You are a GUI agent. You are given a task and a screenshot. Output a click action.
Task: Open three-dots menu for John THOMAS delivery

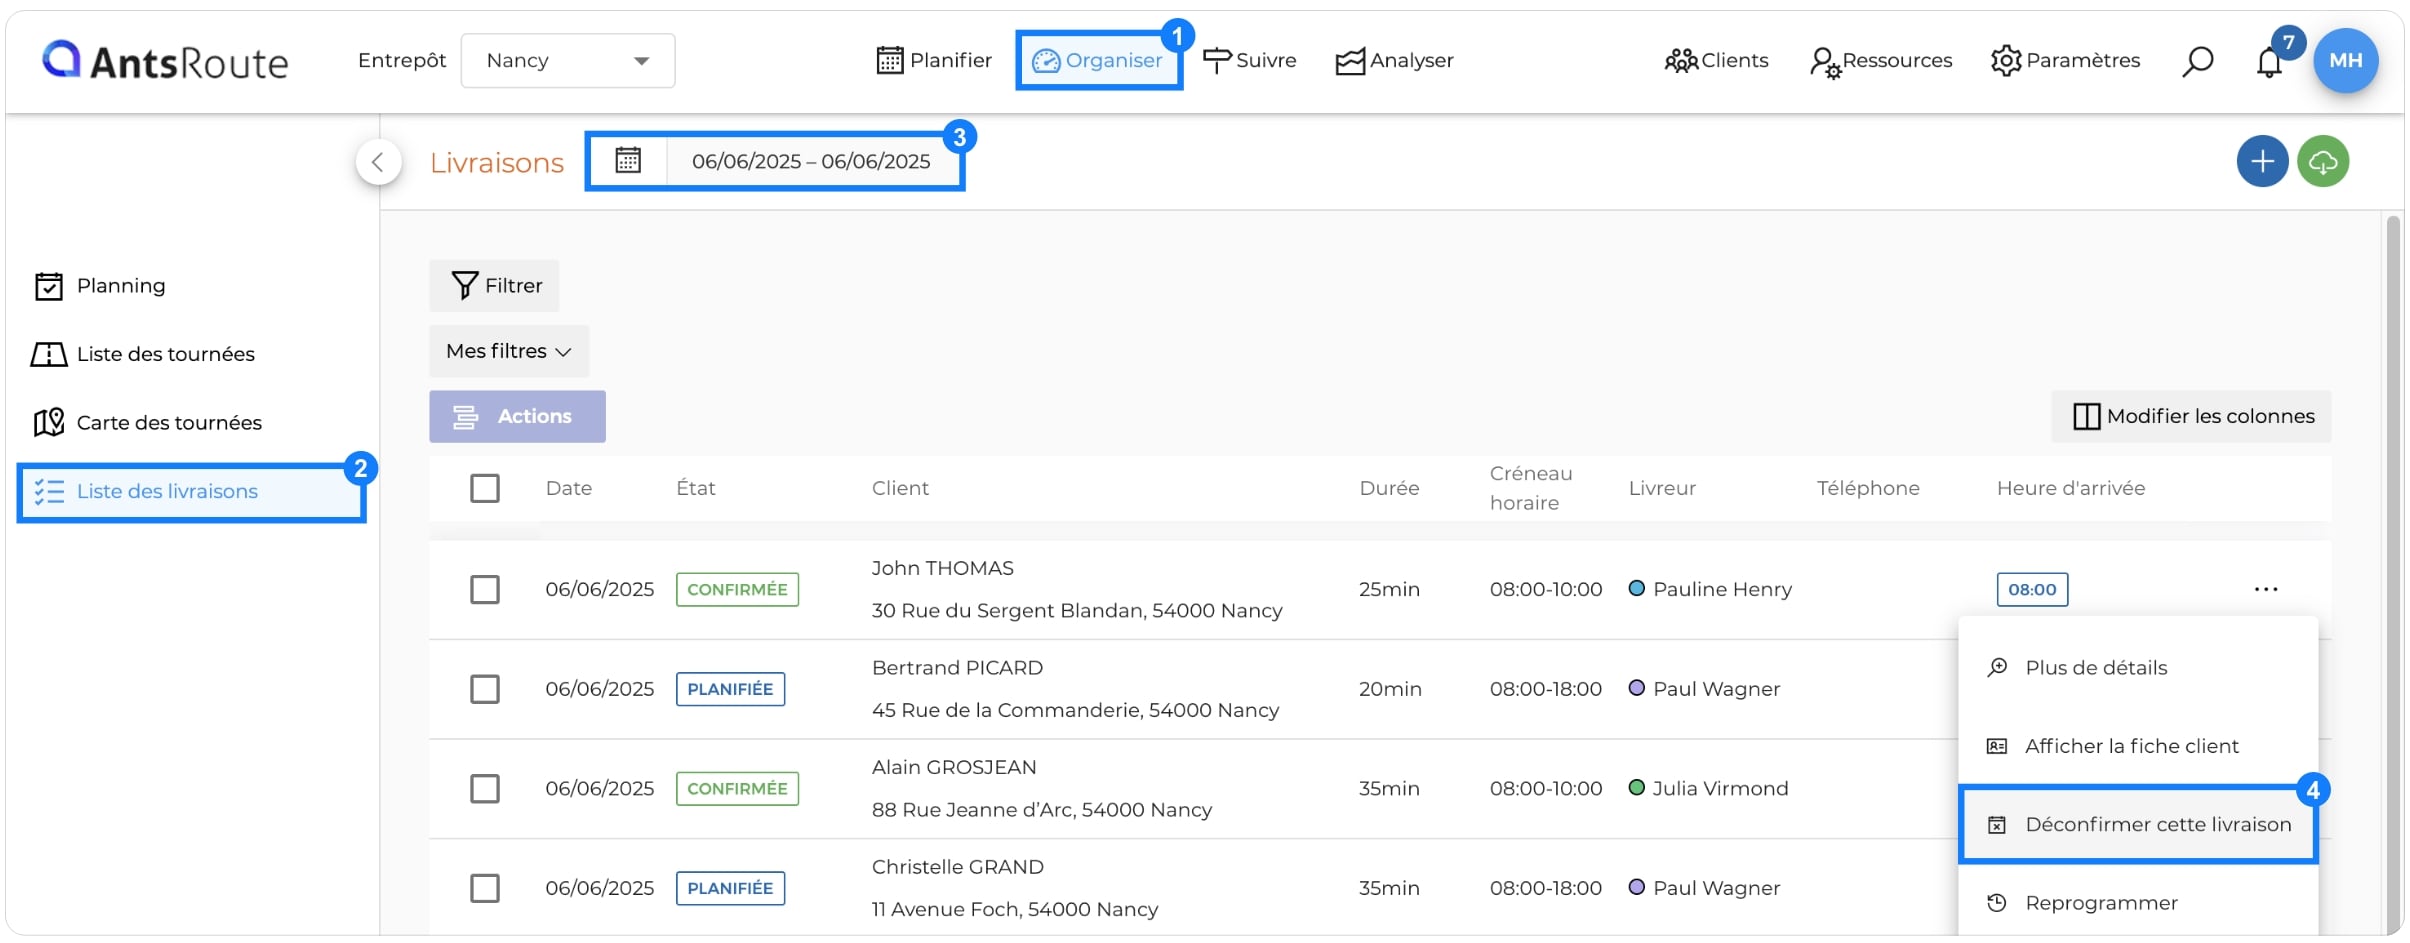[2266, 589]
